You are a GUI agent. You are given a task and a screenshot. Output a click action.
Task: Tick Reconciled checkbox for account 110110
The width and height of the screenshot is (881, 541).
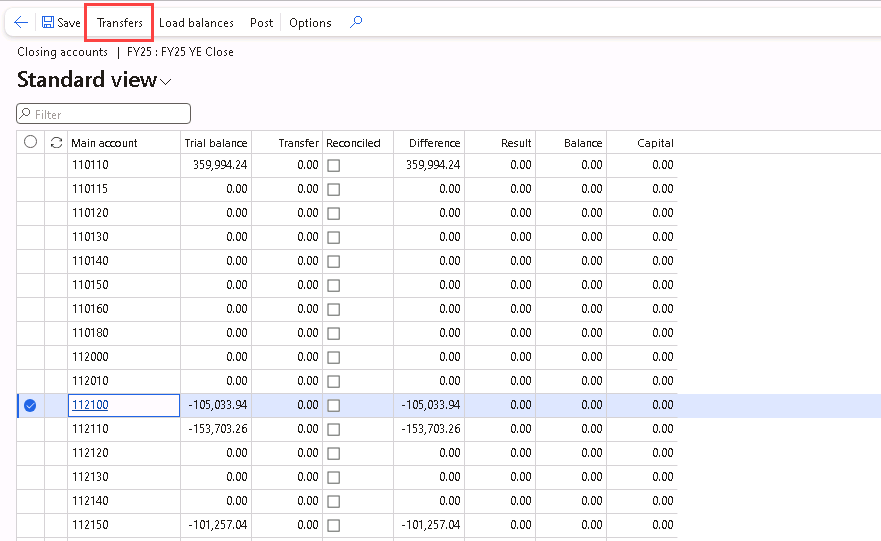tap(333, 166)
